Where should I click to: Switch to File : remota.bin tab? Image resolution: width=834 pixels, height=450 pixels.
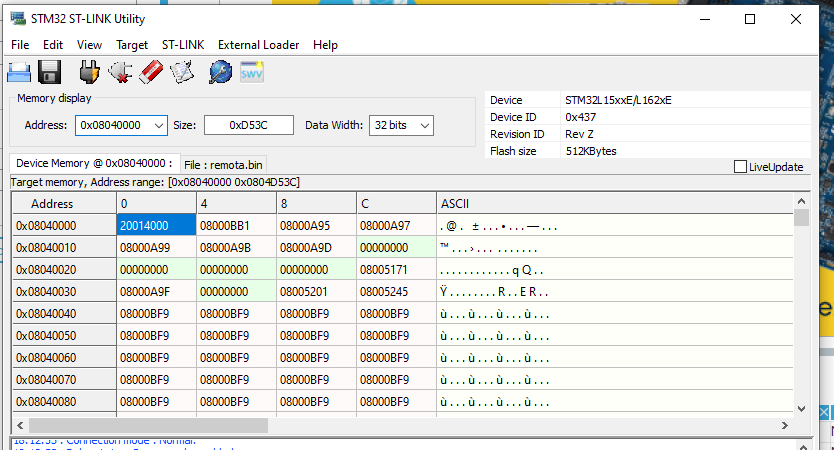pyautogui.click(x=223, y=165)
